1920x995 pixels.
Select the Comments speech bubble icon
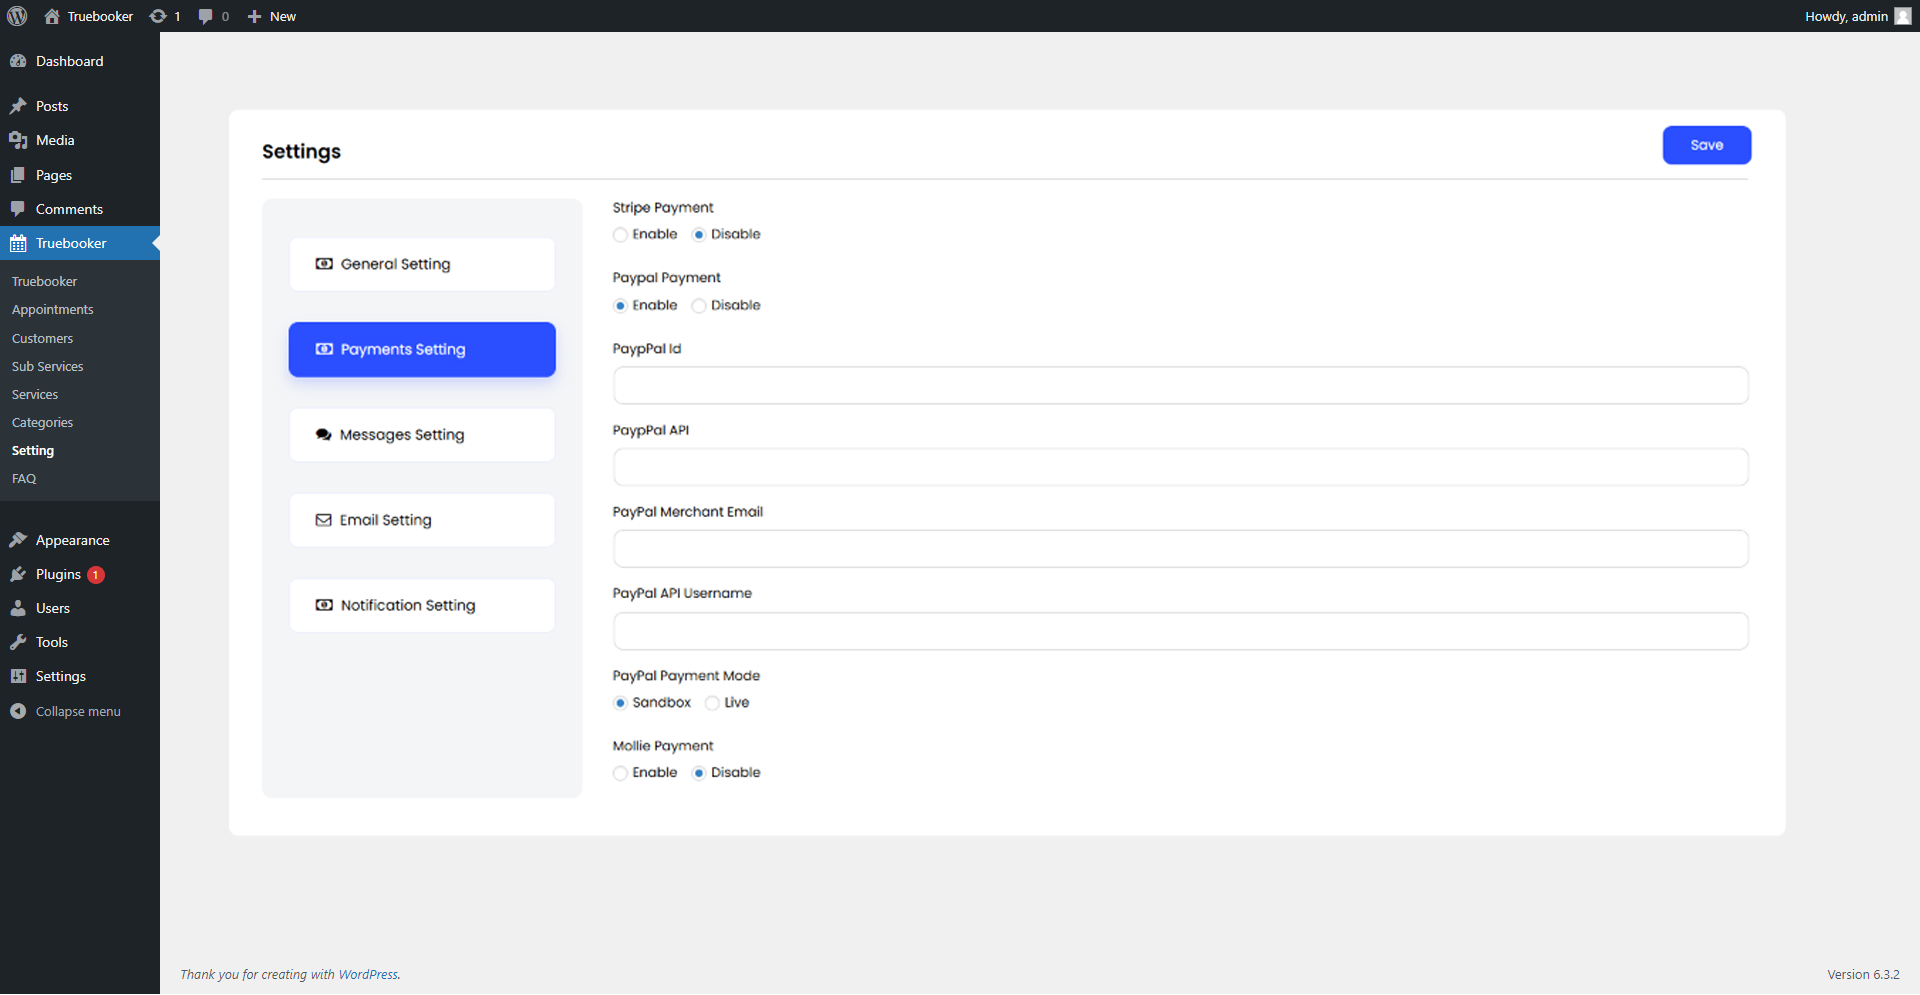click(x=18, y=209)
